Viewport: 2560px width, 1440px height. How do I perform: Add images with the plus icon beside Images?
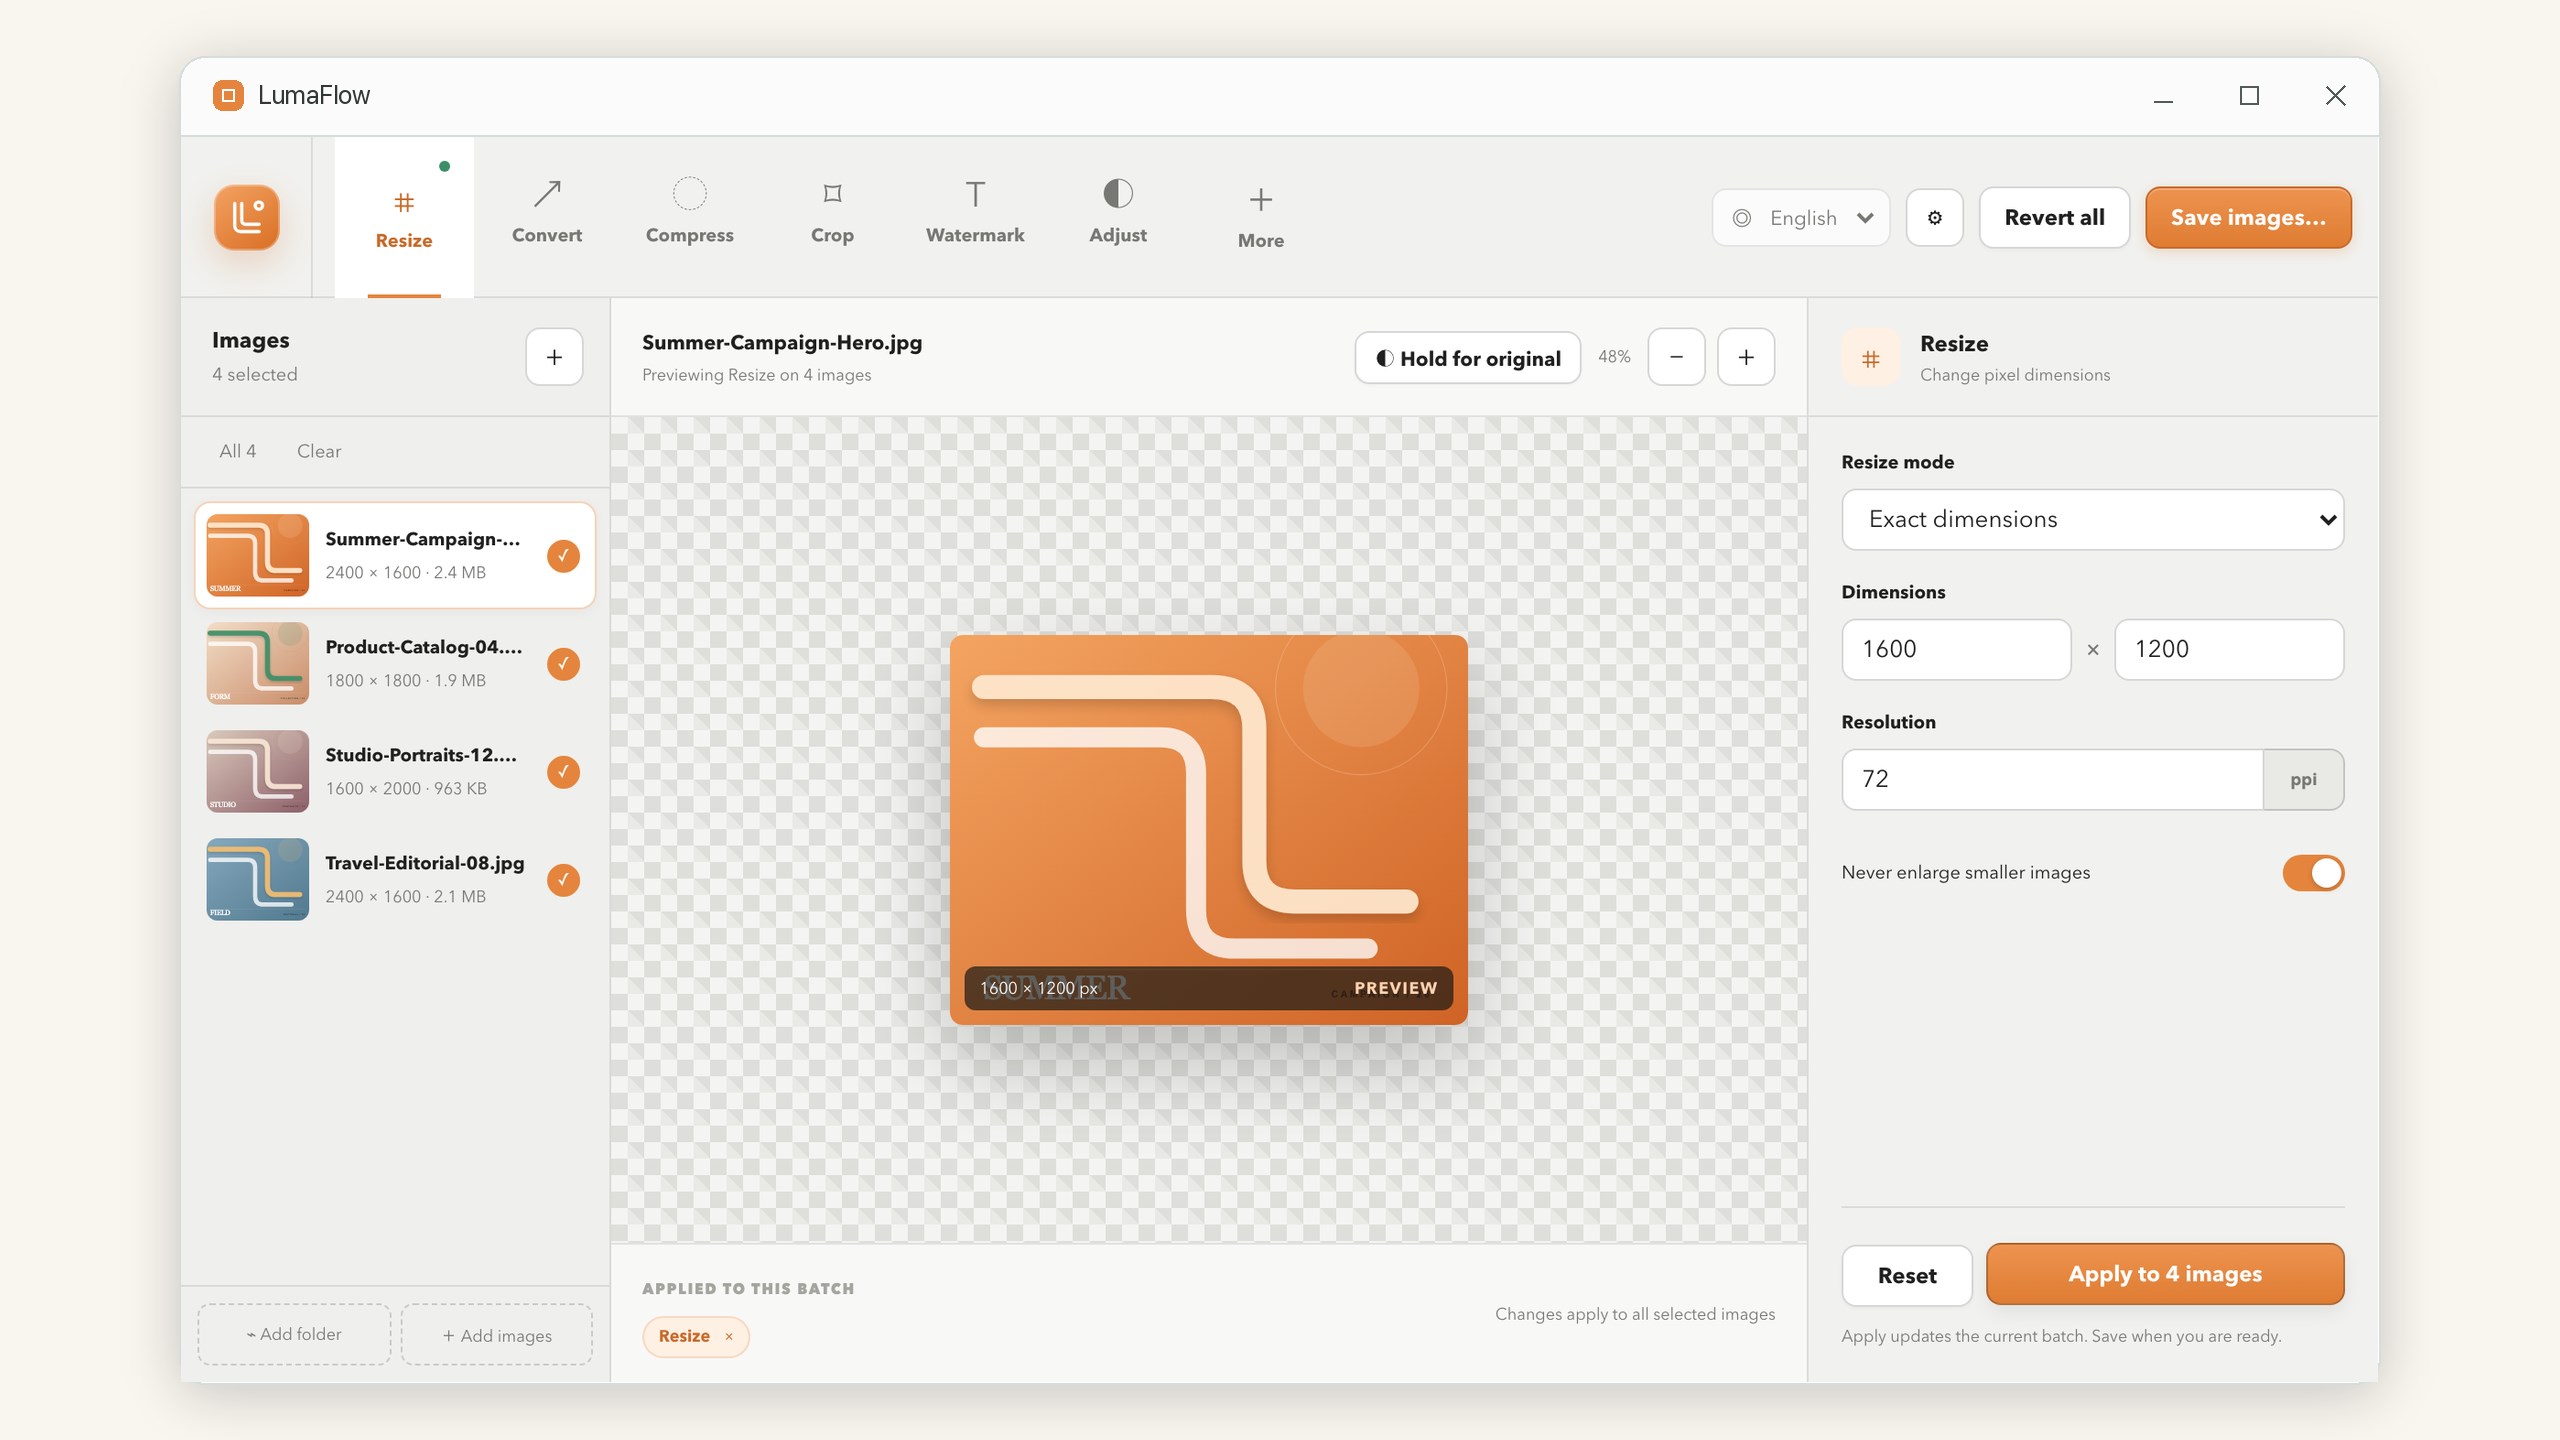pyautogui.click(x=554, y=357)
